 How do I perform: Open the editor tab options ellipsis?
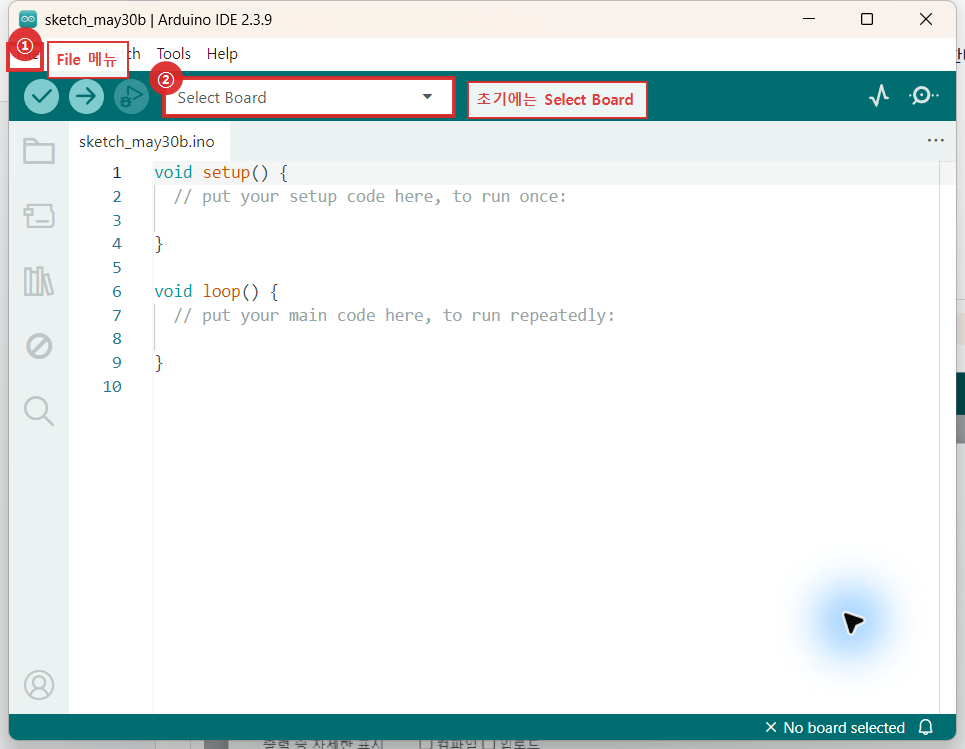point(935,140)
